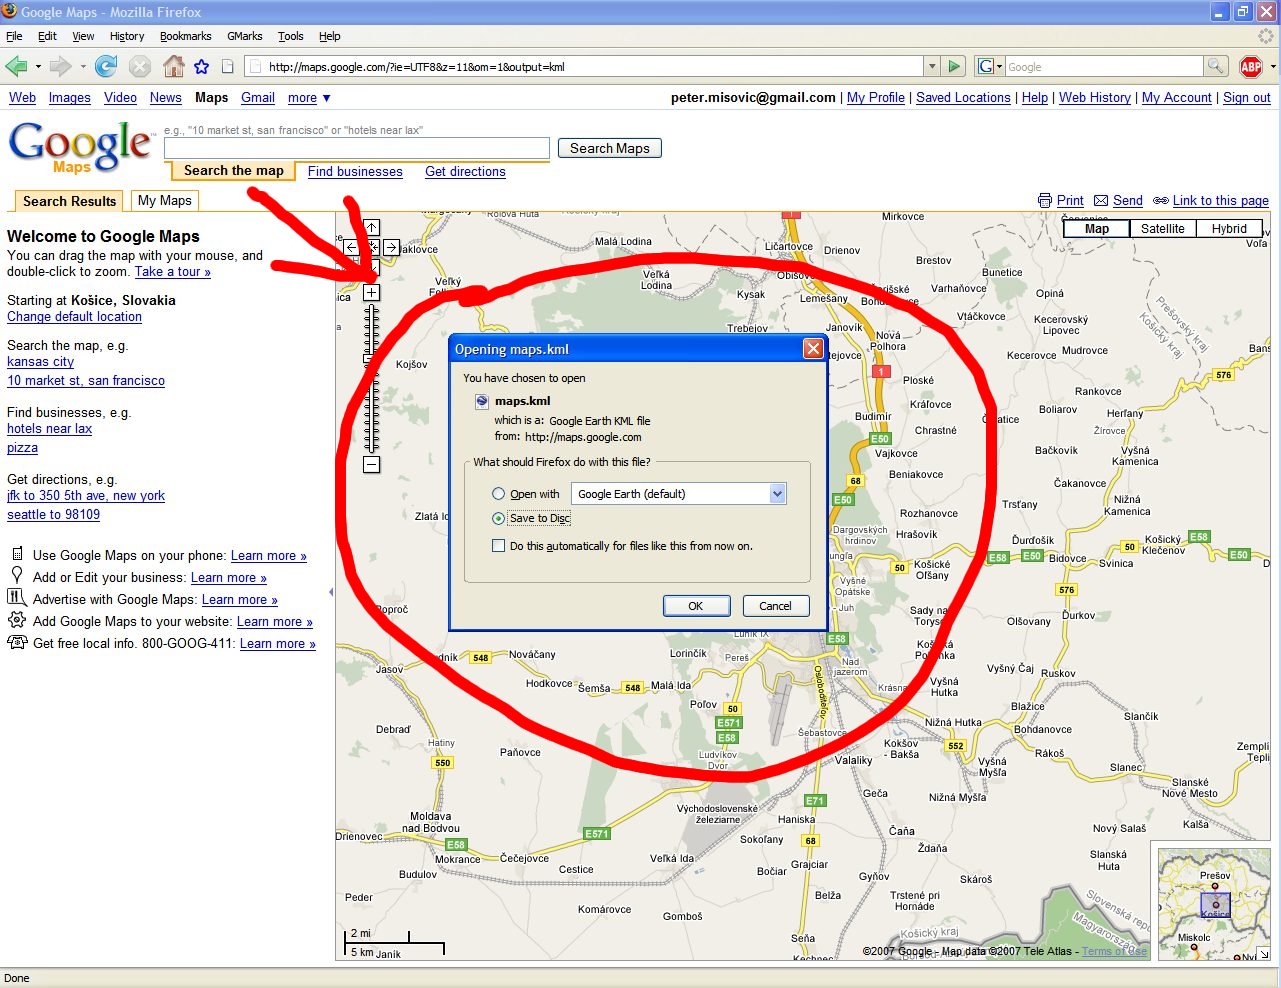Click the Forward navigation arrow

click(x=60, y=67)
